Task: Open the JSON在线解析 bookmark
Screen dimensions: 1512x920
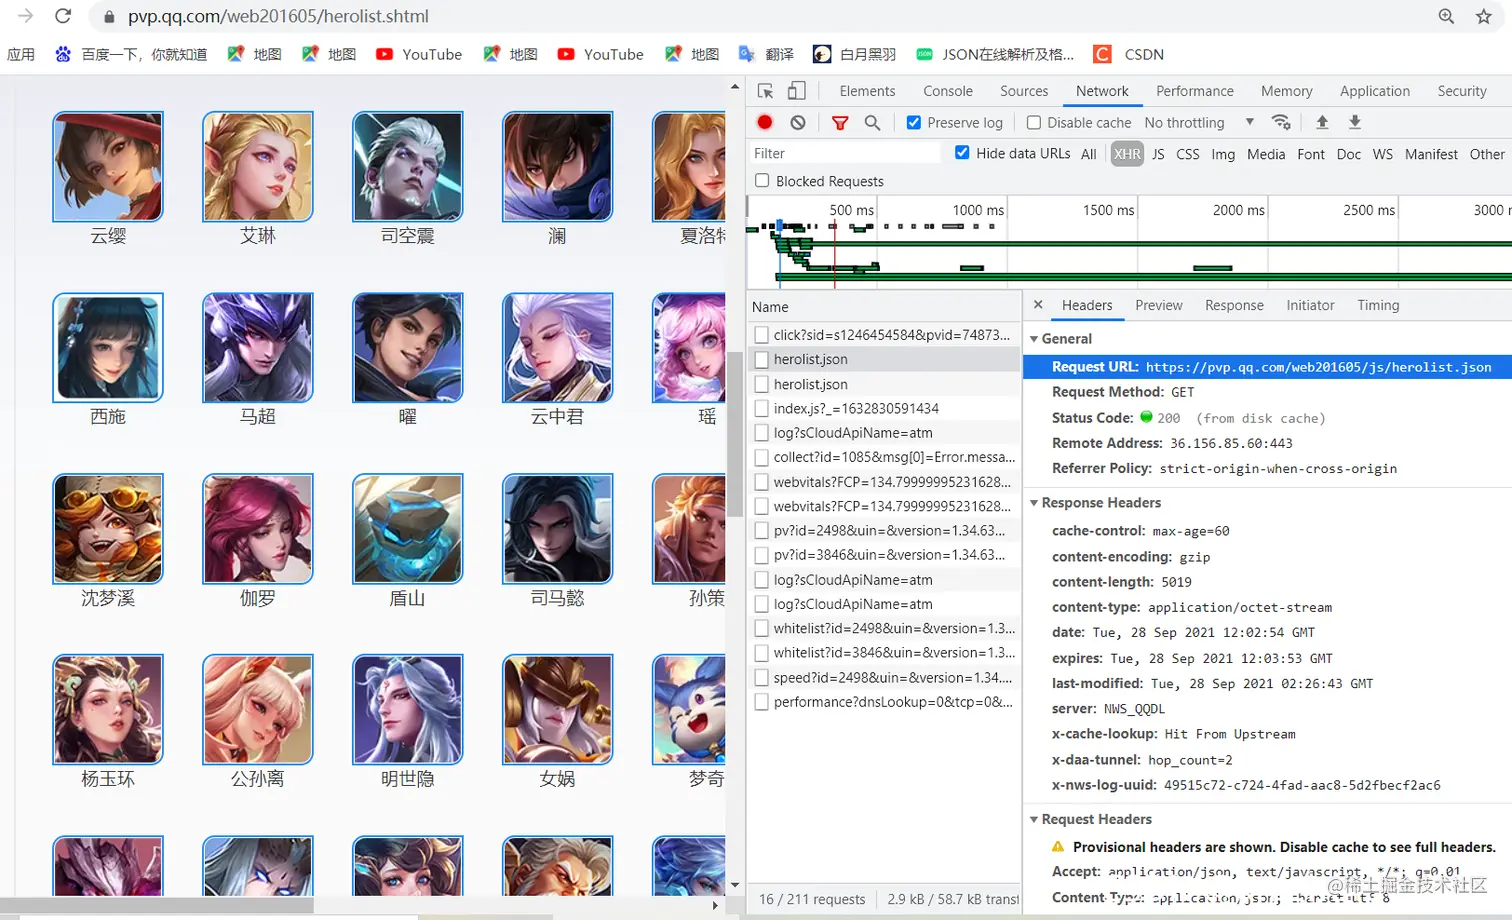Action: click(995, 54)
